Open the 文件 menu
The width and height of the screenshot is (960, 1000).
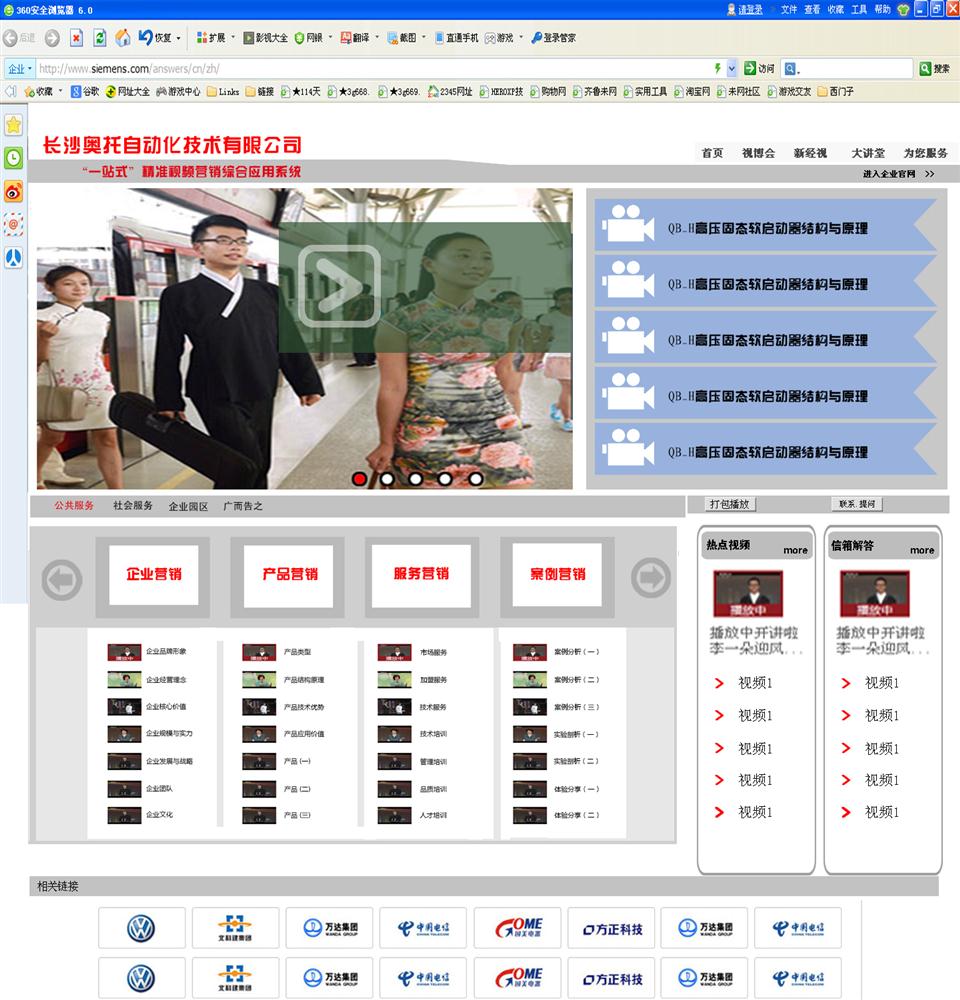point(788,10)
